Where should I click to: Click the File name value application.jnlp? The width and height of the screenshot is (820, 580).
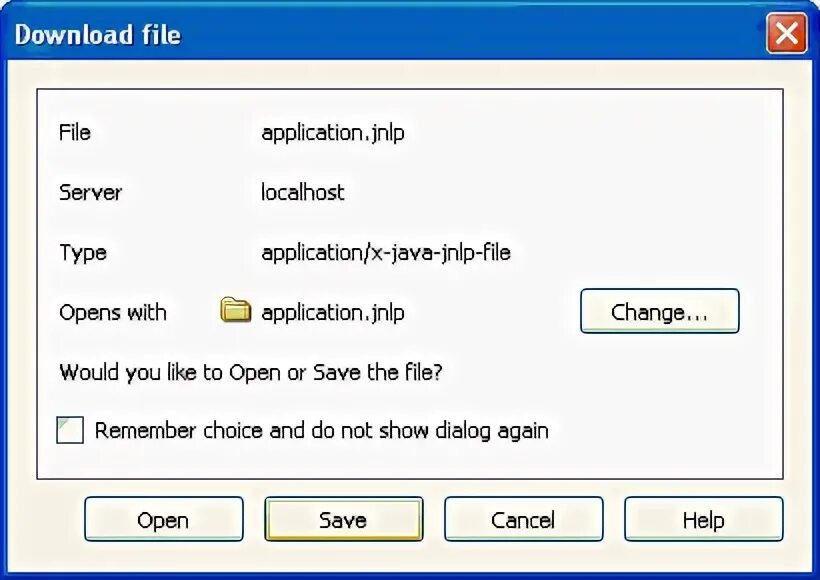(x=333, y=132)
